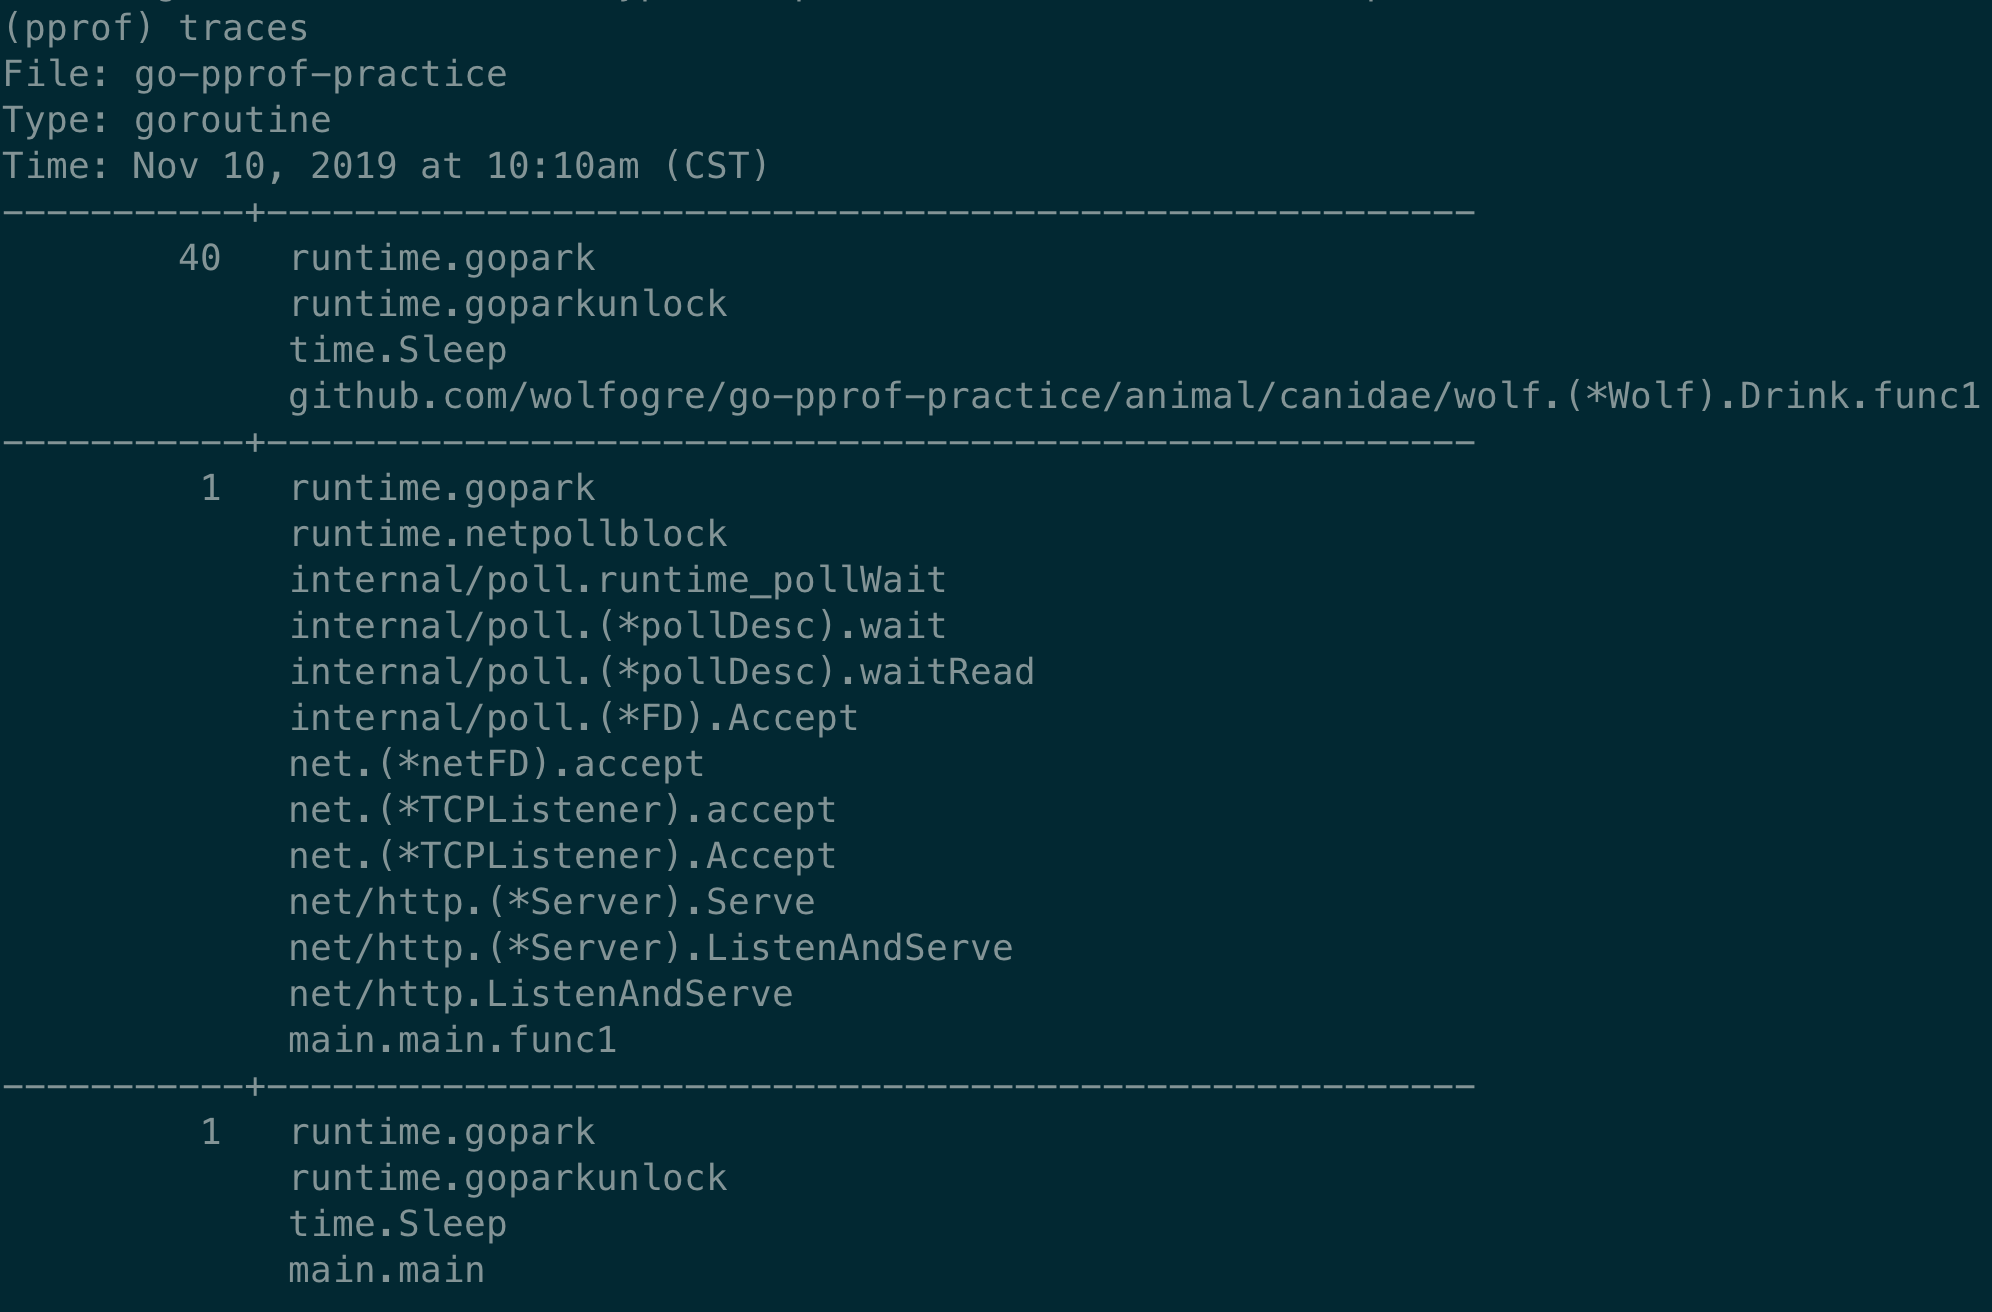The width and height of the screenshot is (1992, 1312).
Task: Click the net/http.ListenAndServe function line
Action: click(540, 994)
